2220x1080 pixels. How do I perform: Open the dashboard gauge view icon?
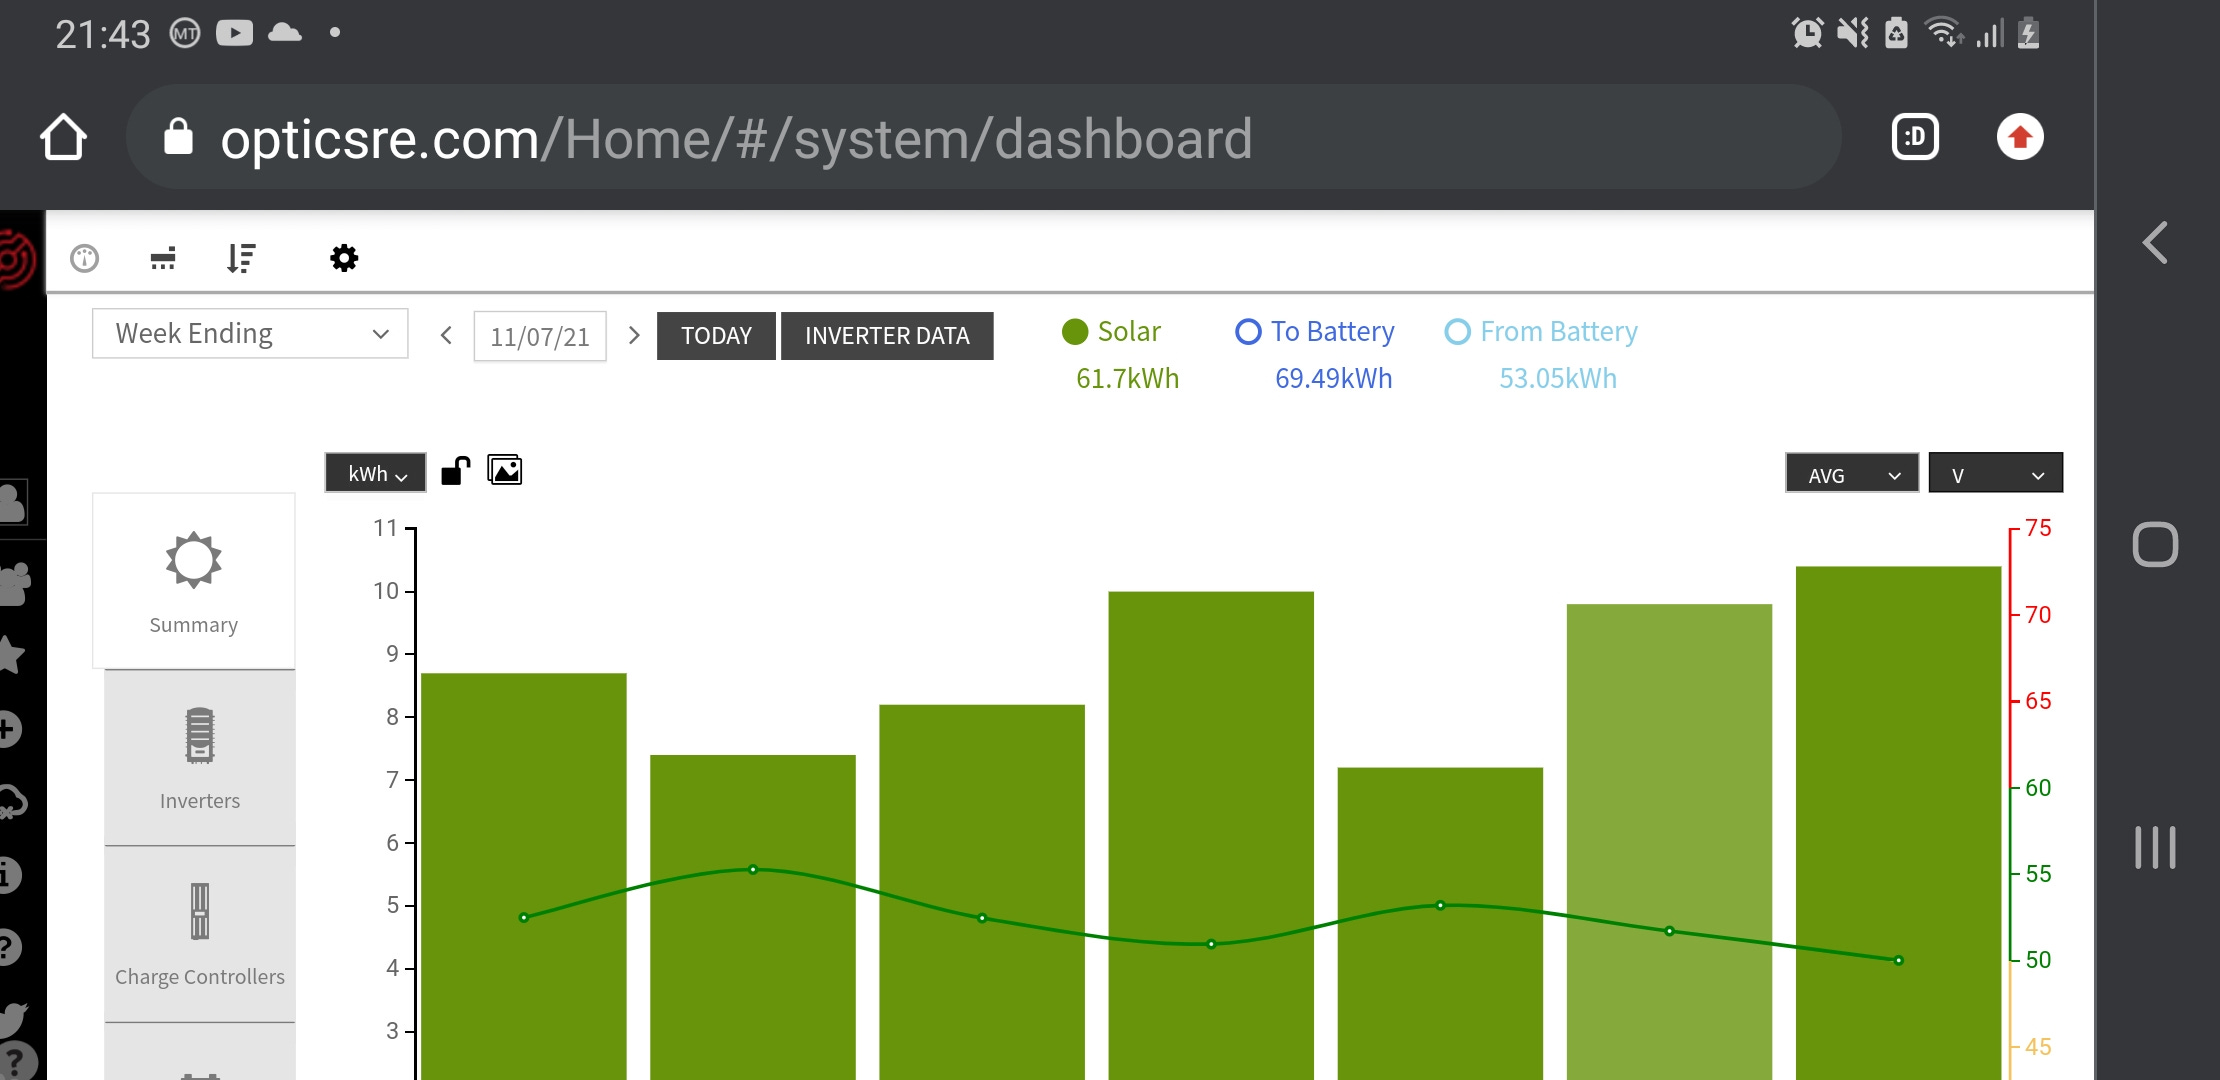(x=85, y=259)
